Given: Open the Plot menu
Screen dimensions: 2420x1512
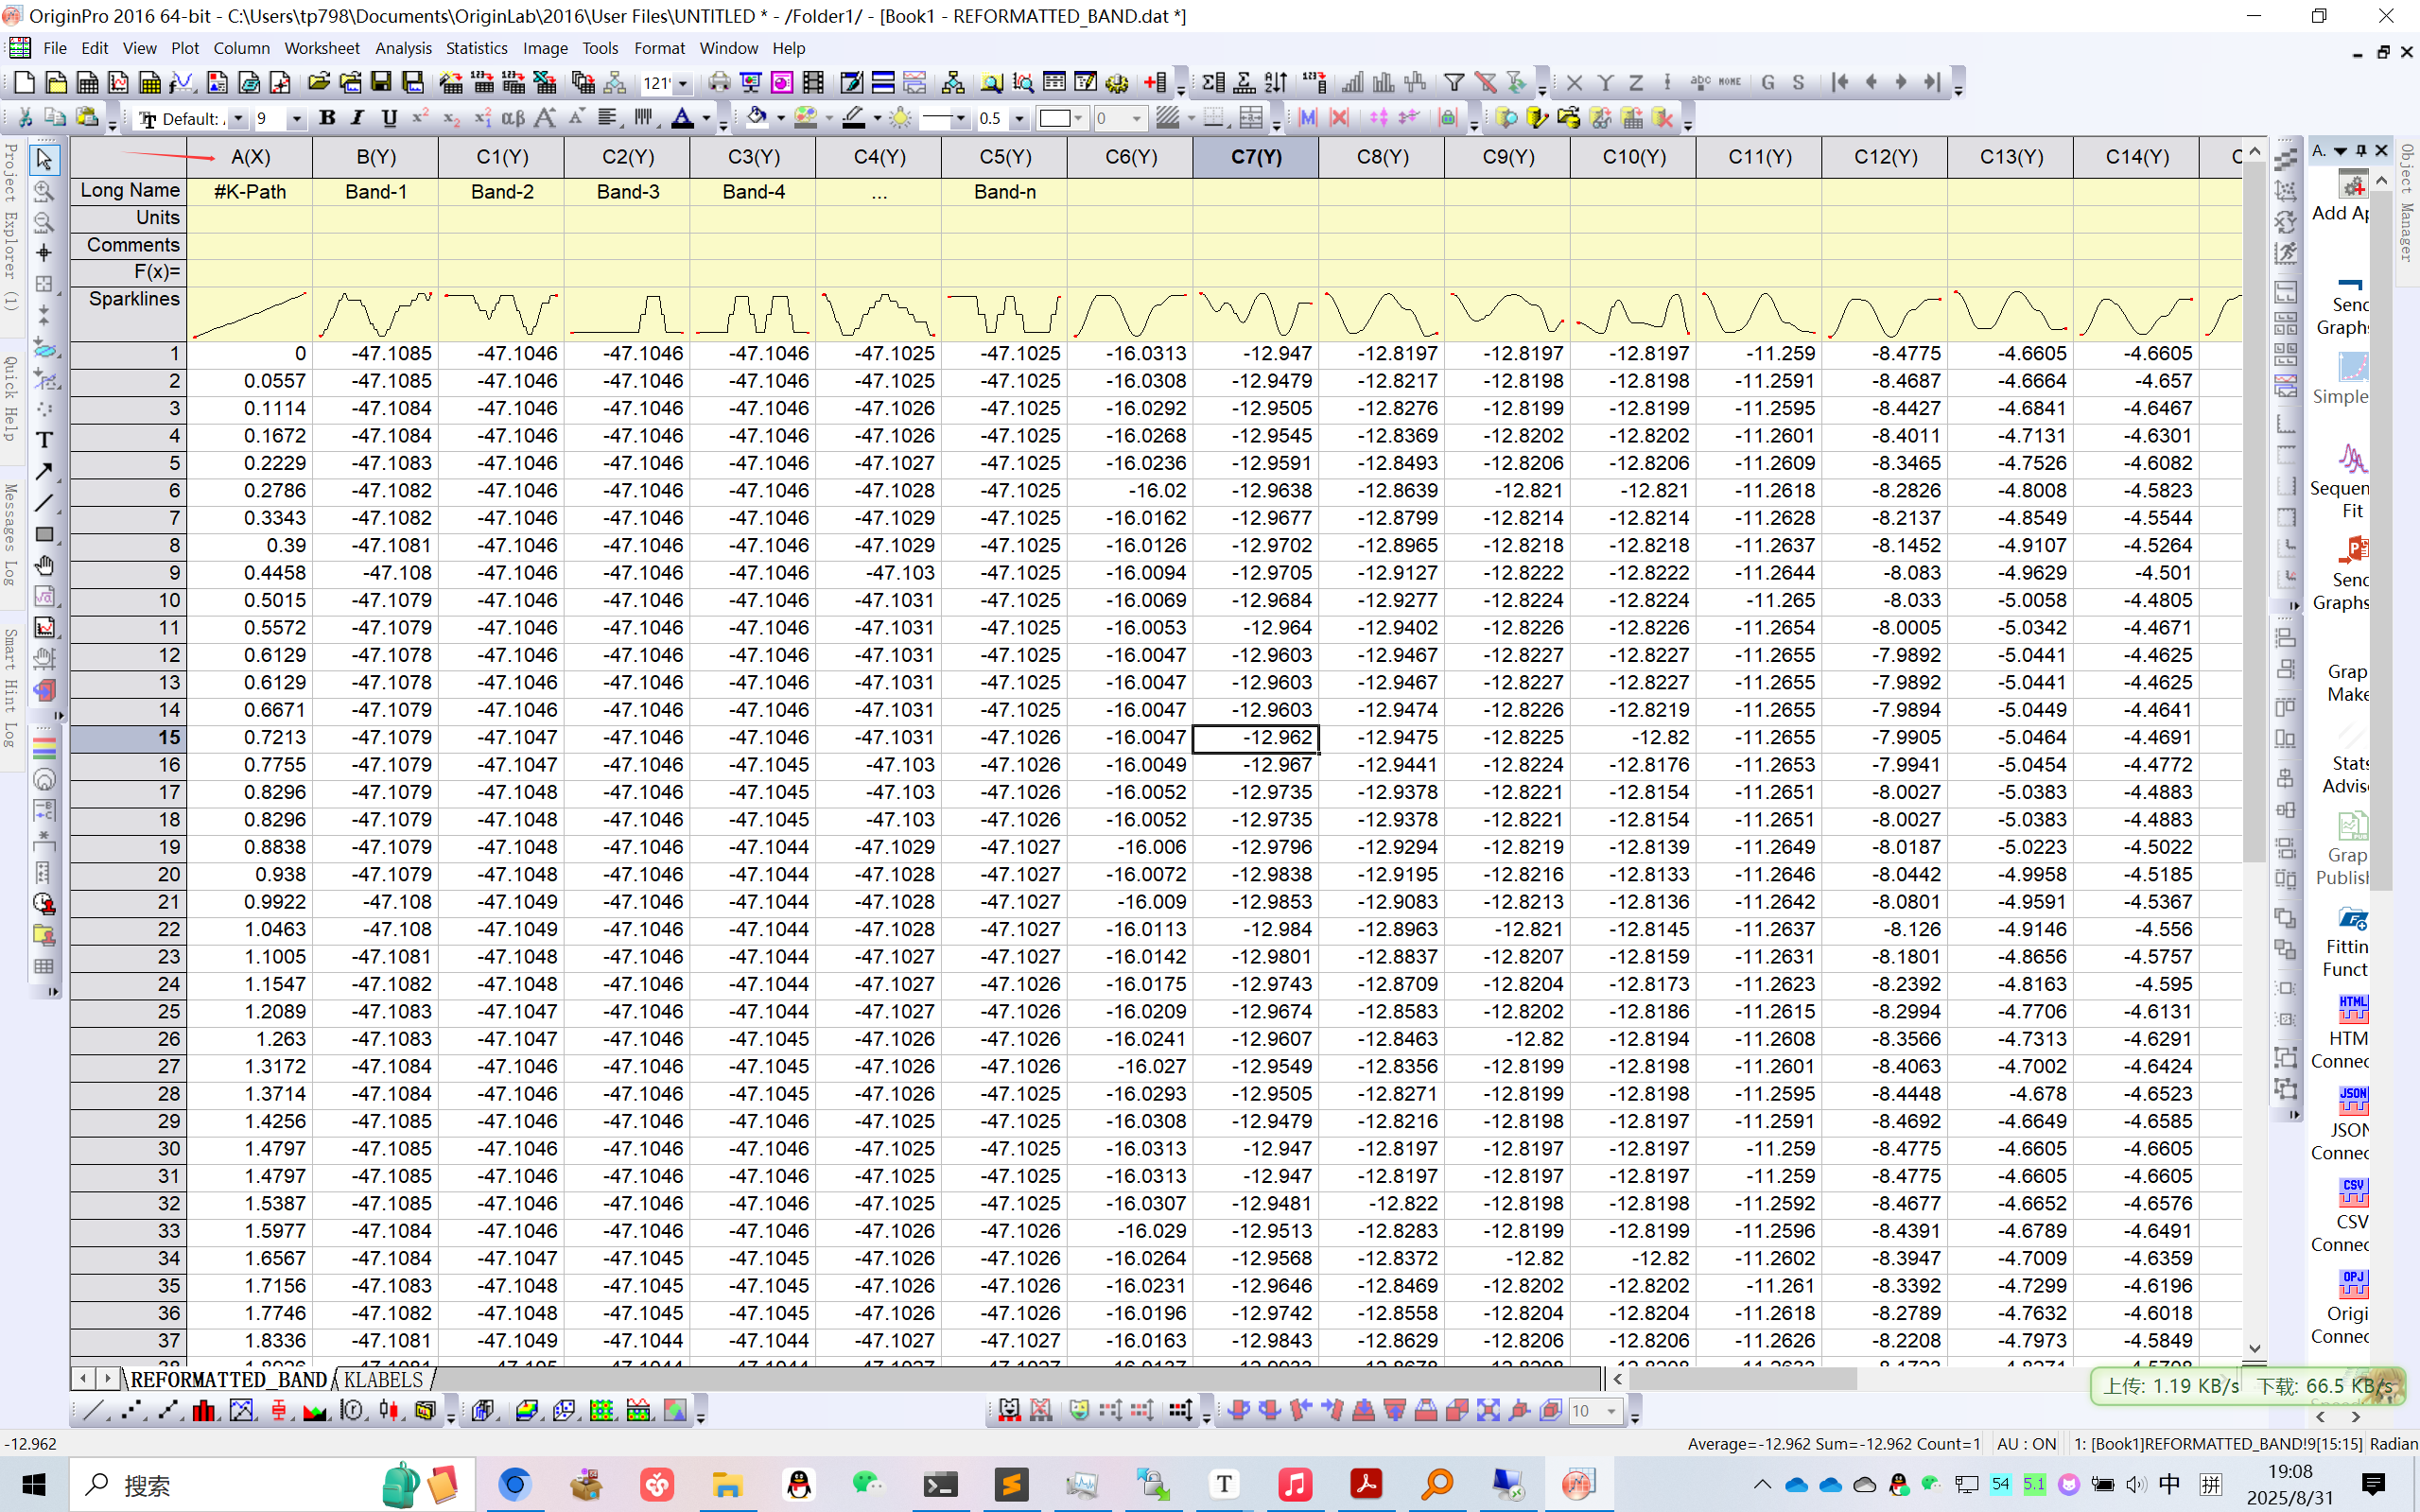Looking at the screenshot, I should (x=185, y=48).
